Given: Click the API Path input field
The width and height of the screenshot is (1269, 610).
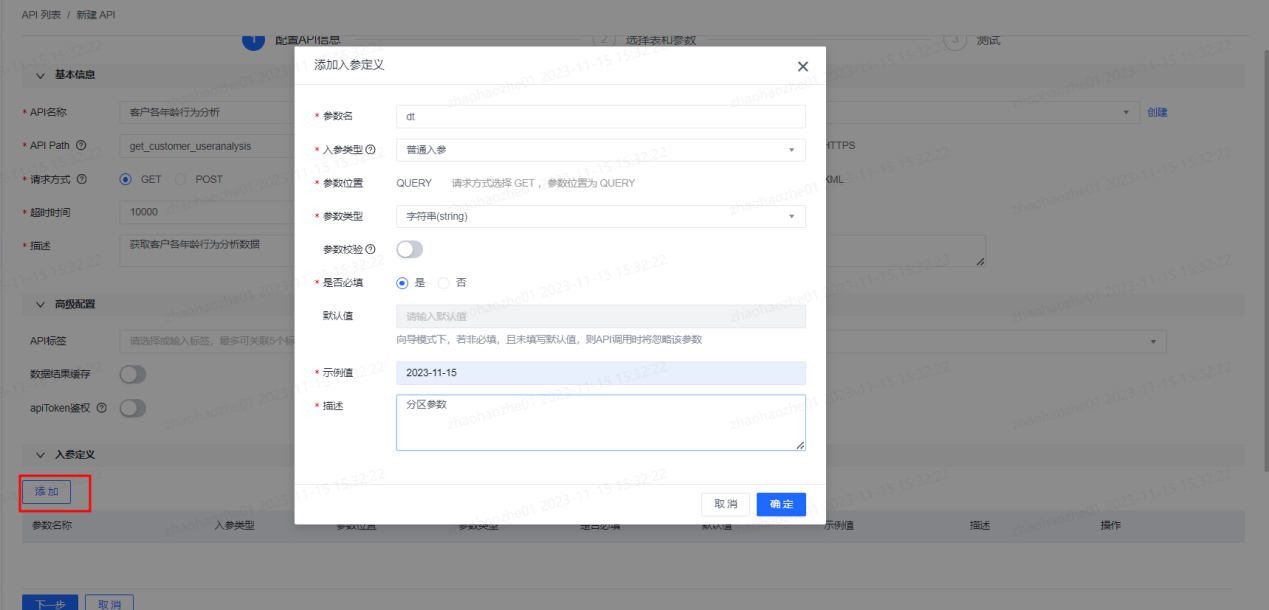Looking at the screenshot, I should coord(206,145).
